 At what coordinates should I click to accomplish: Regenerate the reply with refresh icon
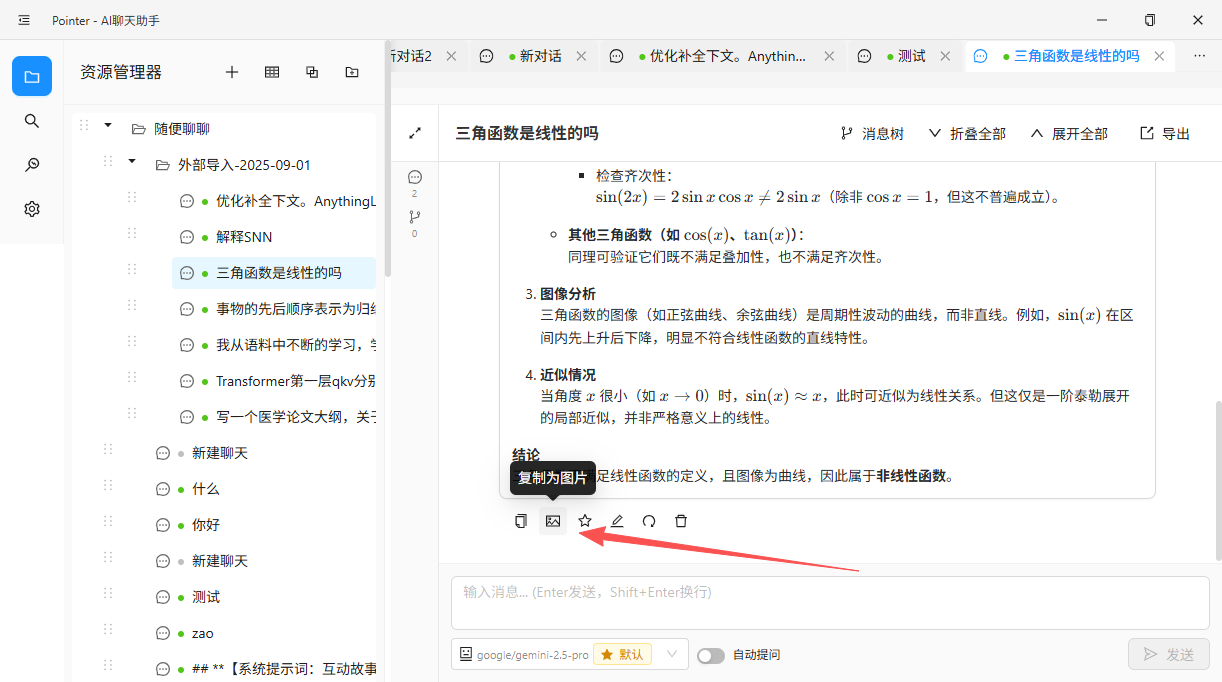[x=649, y=521]
